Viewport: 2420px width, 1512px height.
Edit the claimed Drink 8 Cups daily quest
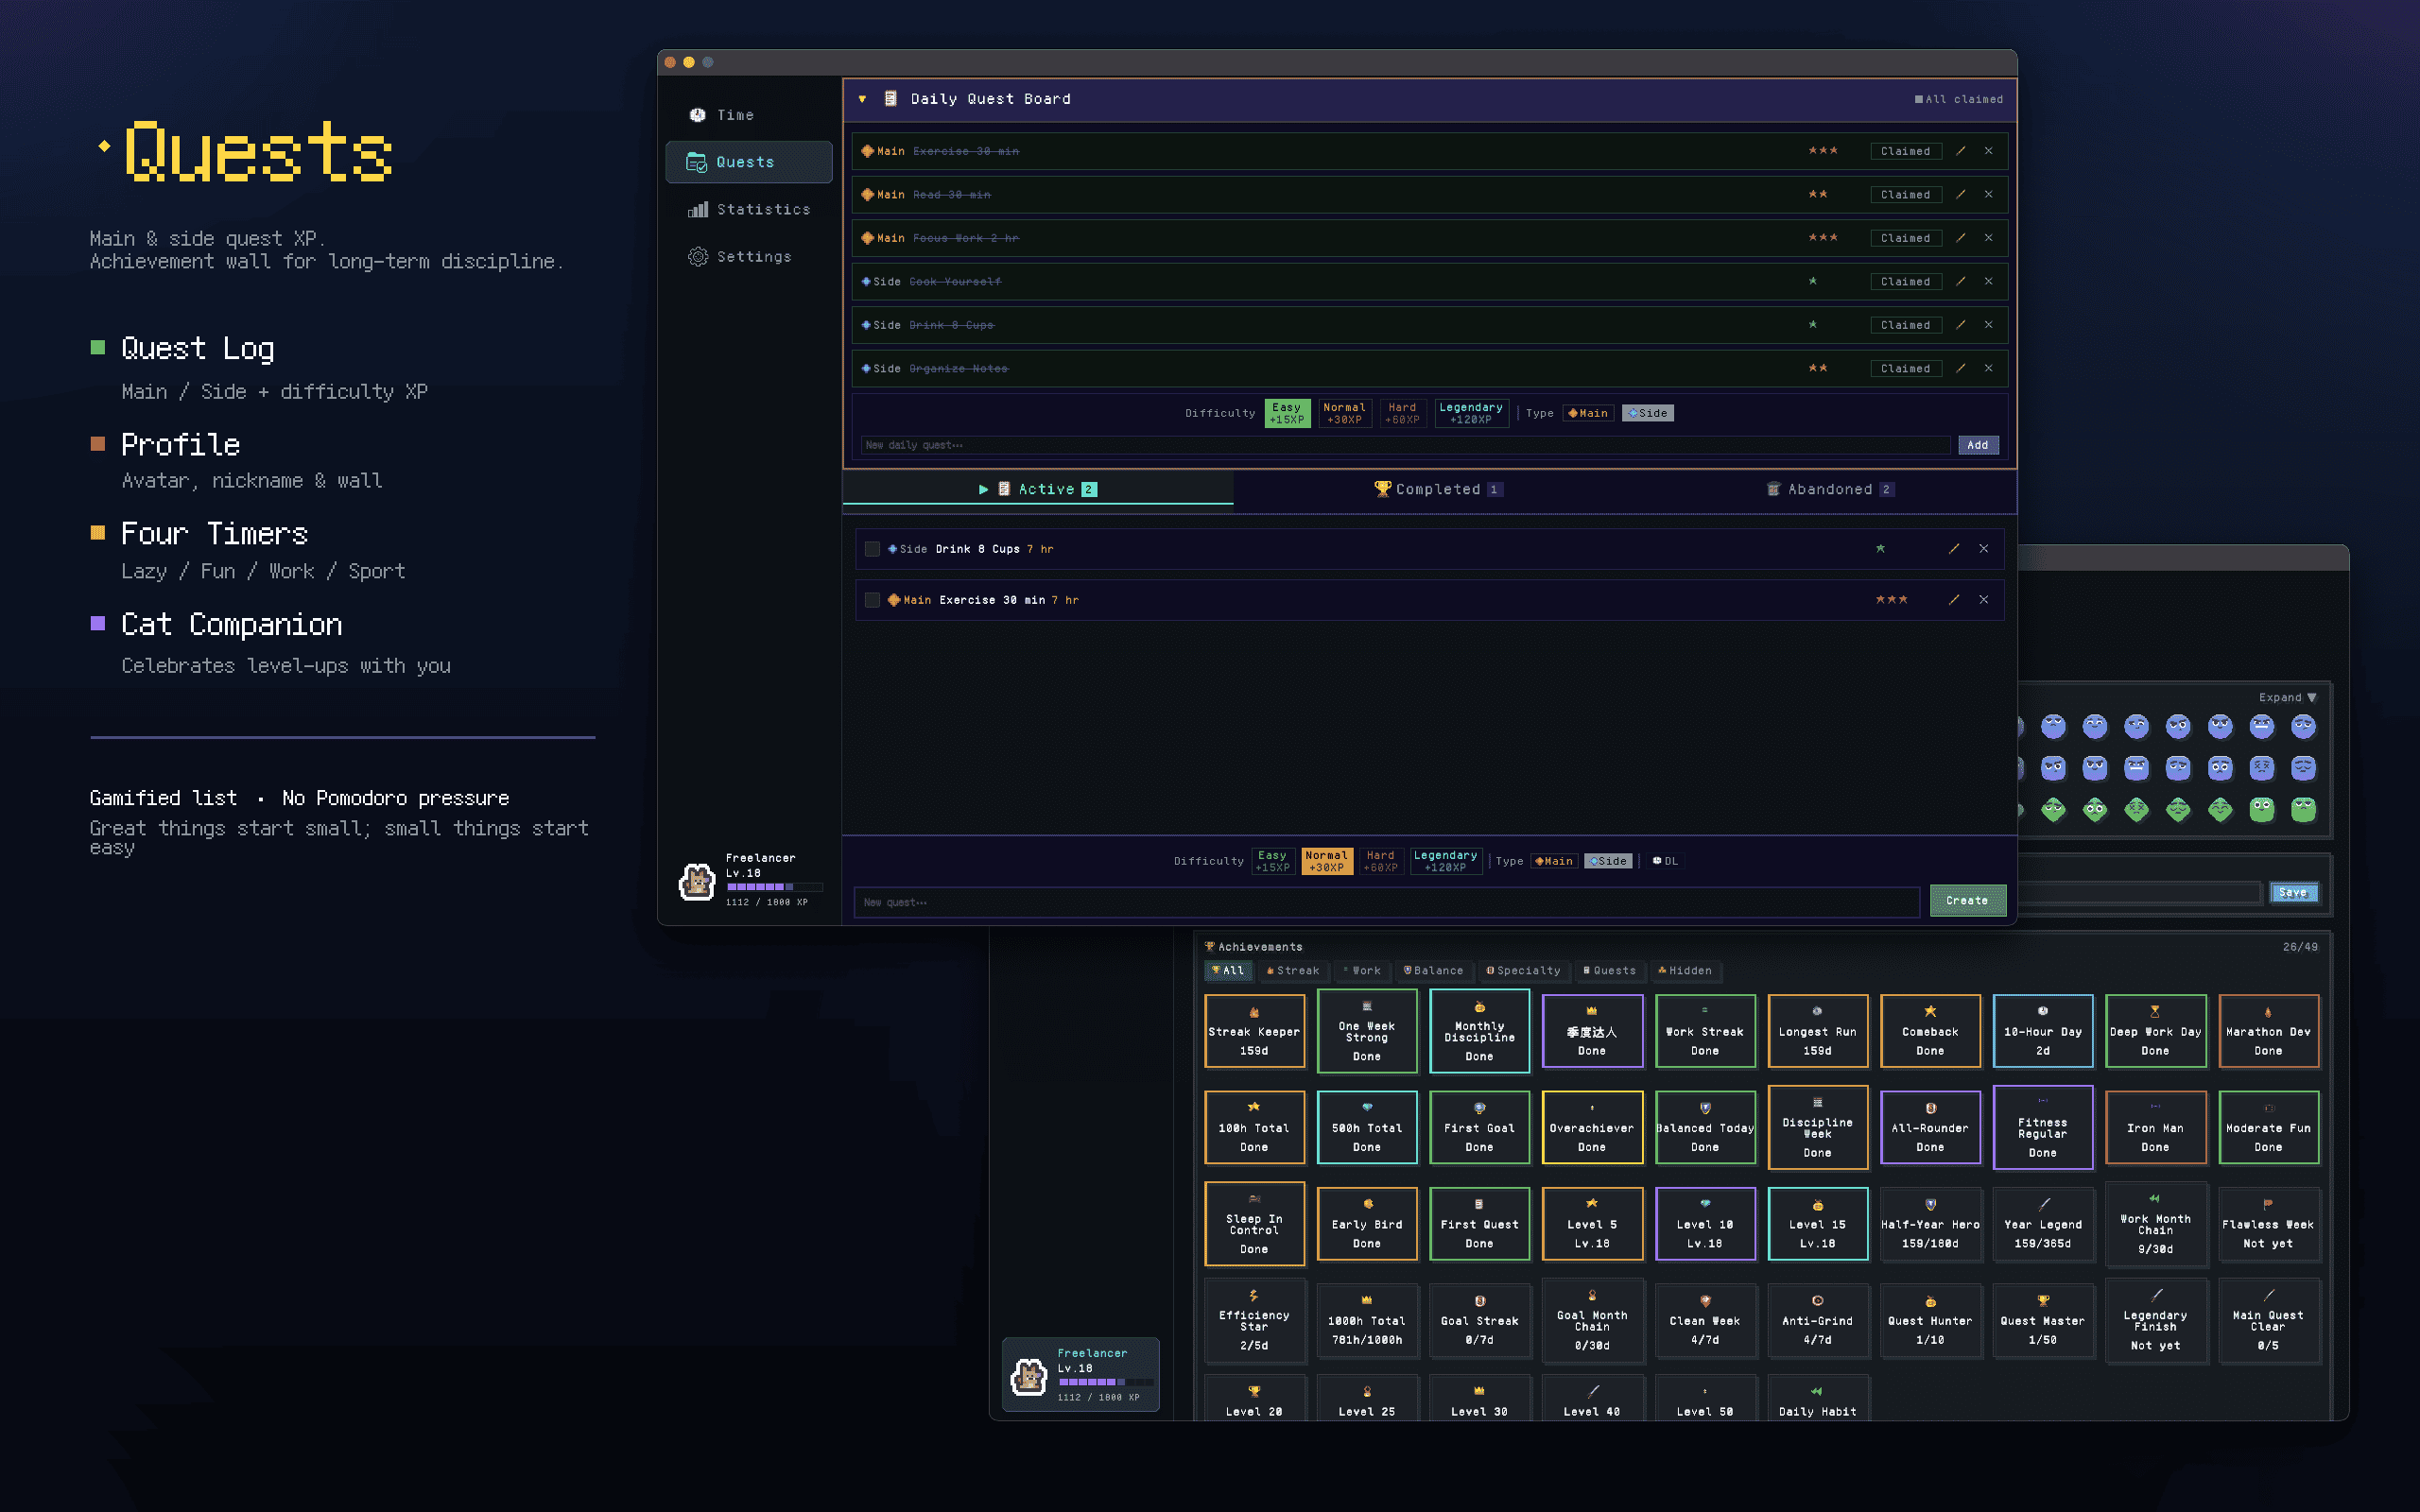[x=1960, y=325]
